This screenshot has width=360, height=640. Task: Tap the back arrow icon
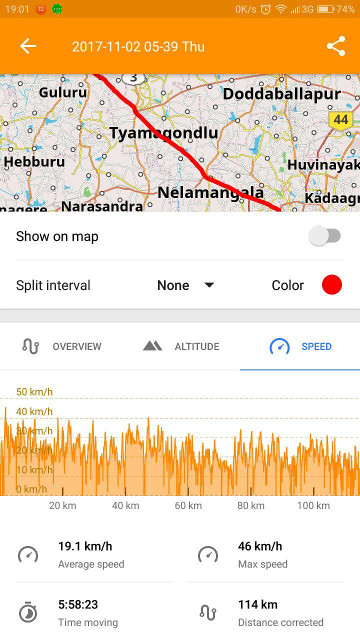tap(28, 46)
